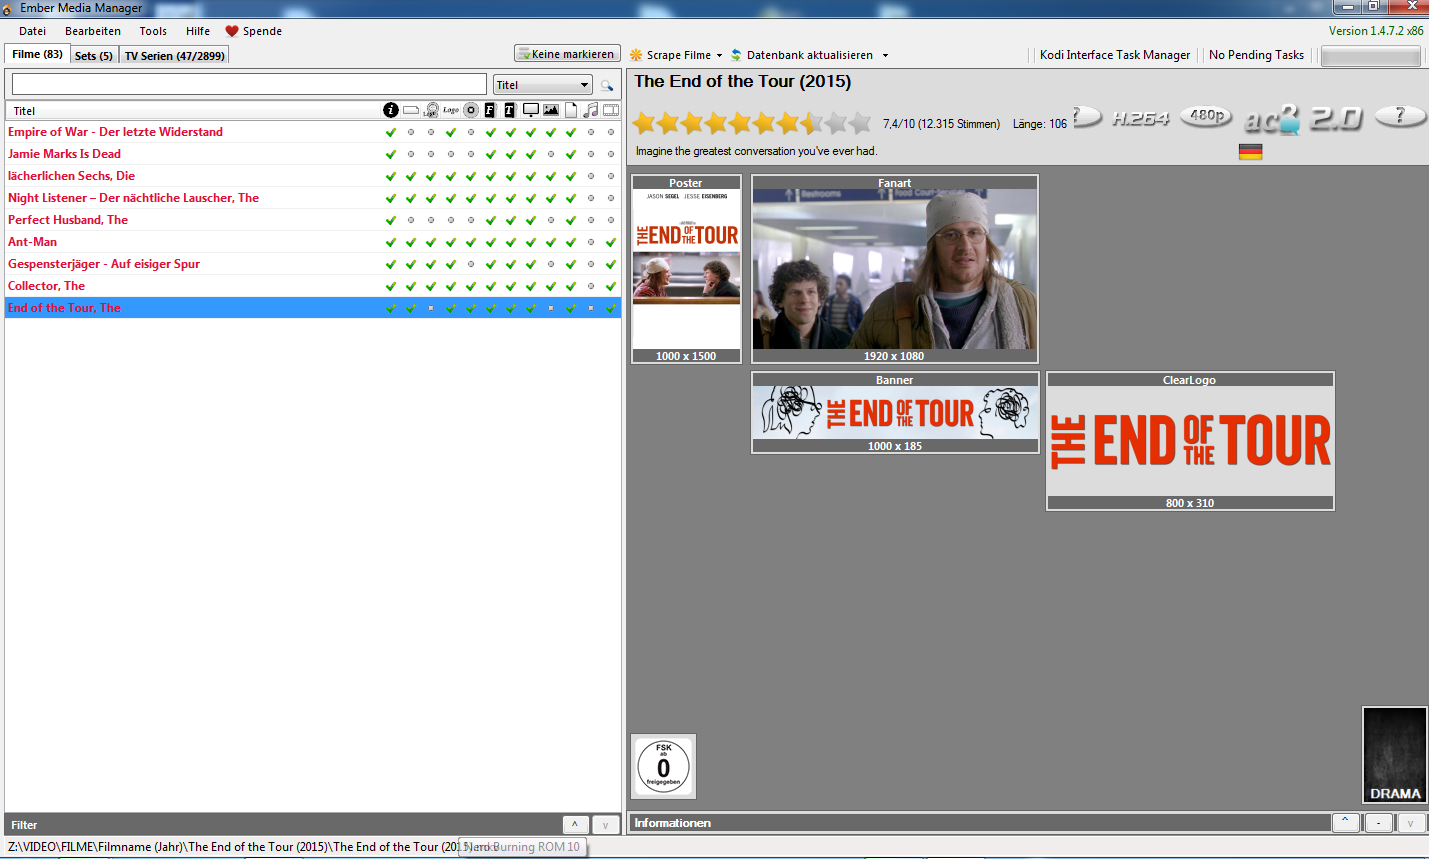Click banner checkmark for lächerlichen Sechs, Die
The image size is (1429, 859).
[x=411, y=176]
